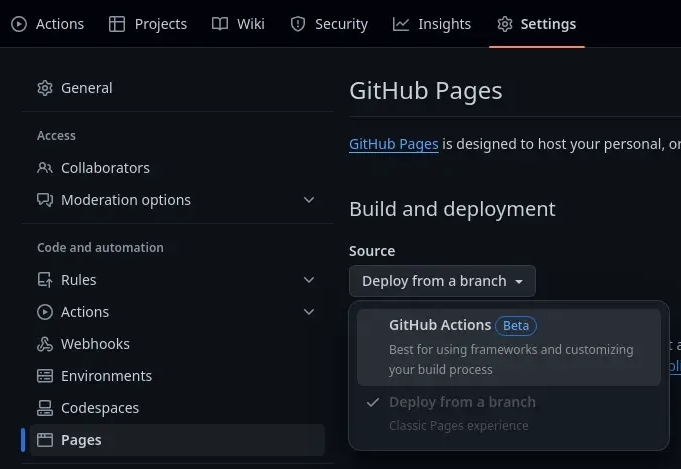Go to Environments settings
The image size is (681, 469).
point(177,376)
